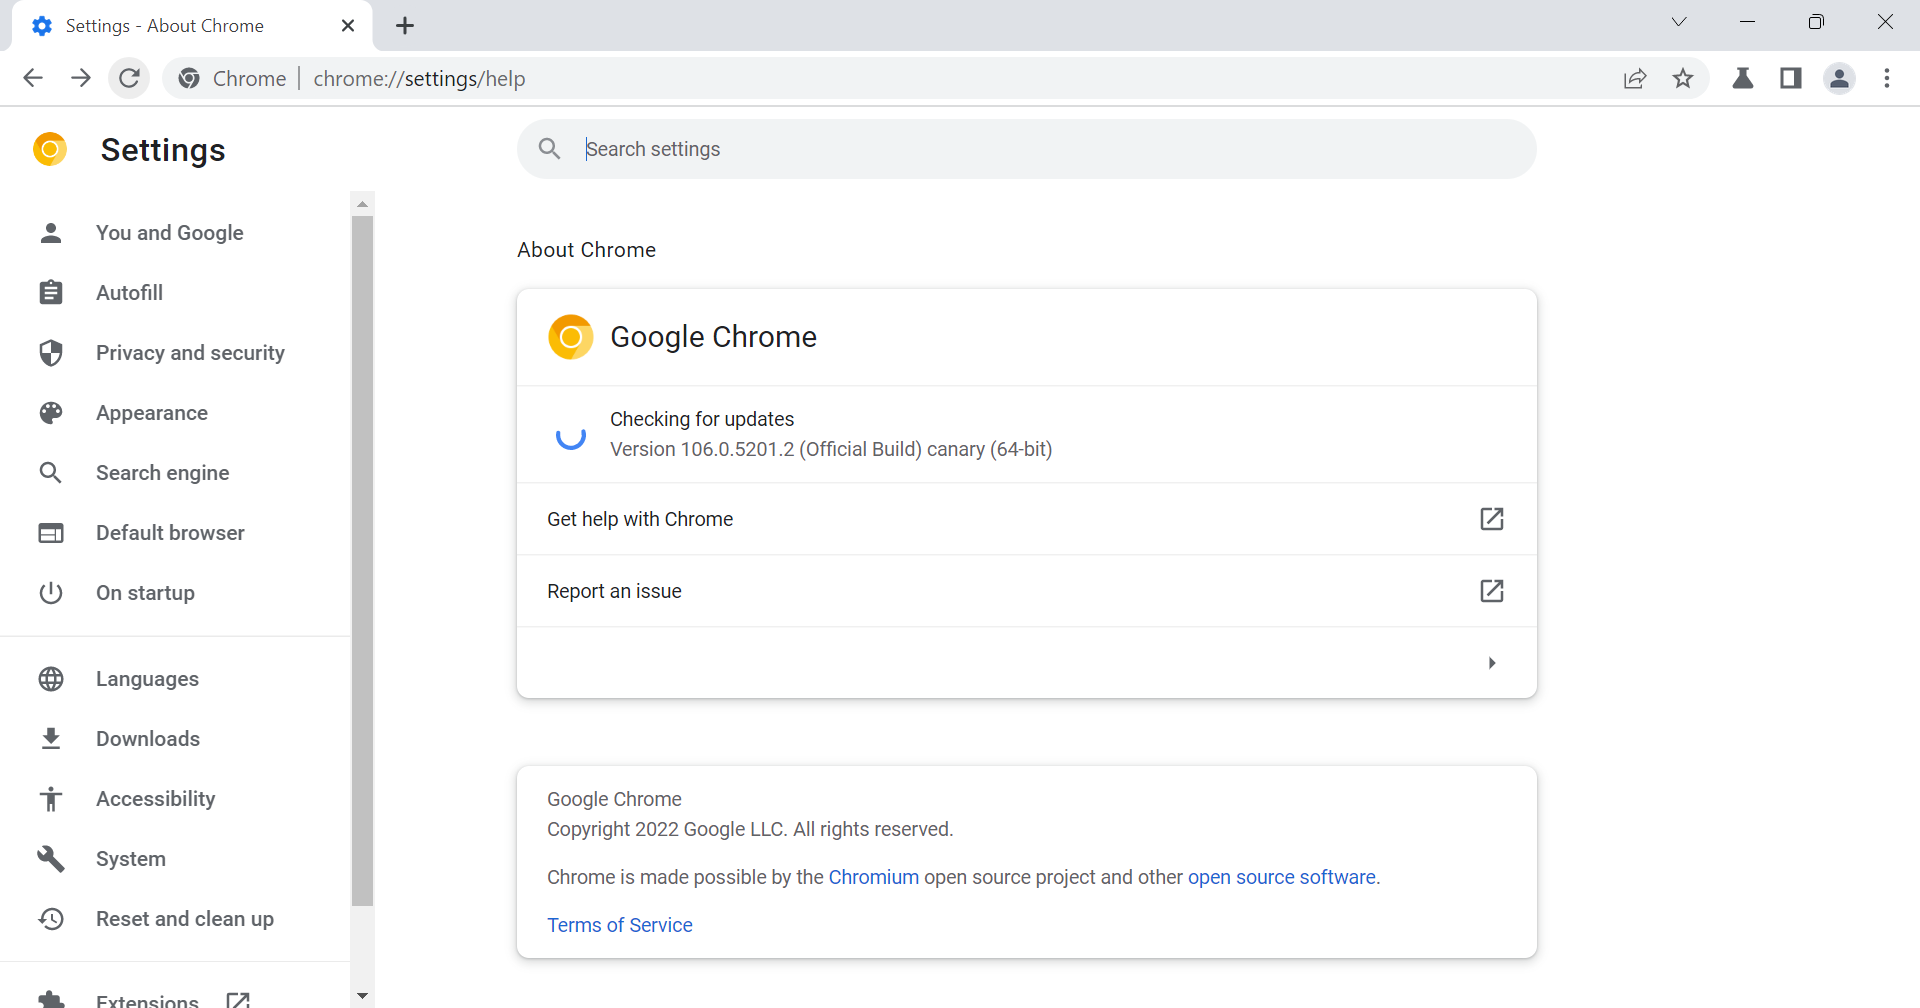1920x1008 pixels.
Task: Click the Settings Chrome Canary logo
Action: 50,149
